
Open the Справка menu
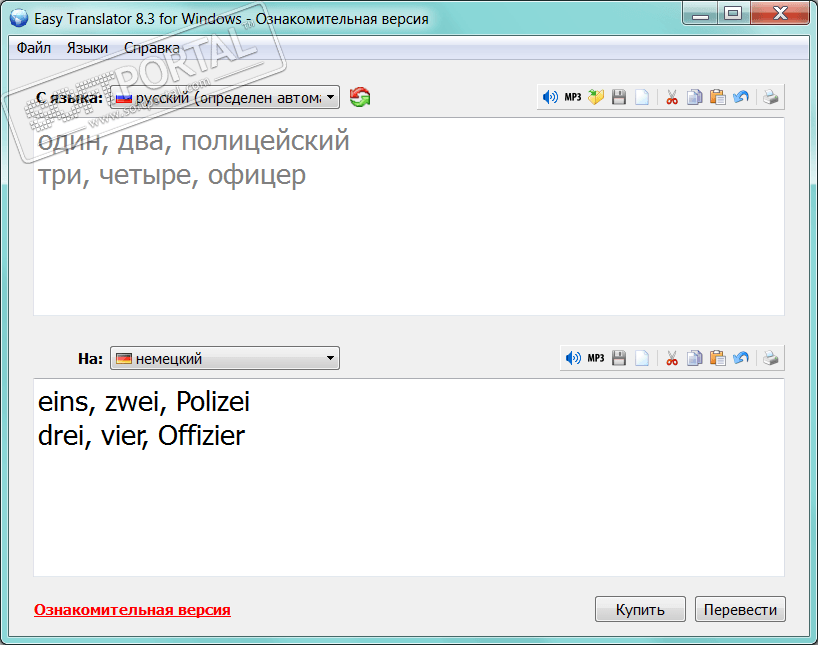152,48
